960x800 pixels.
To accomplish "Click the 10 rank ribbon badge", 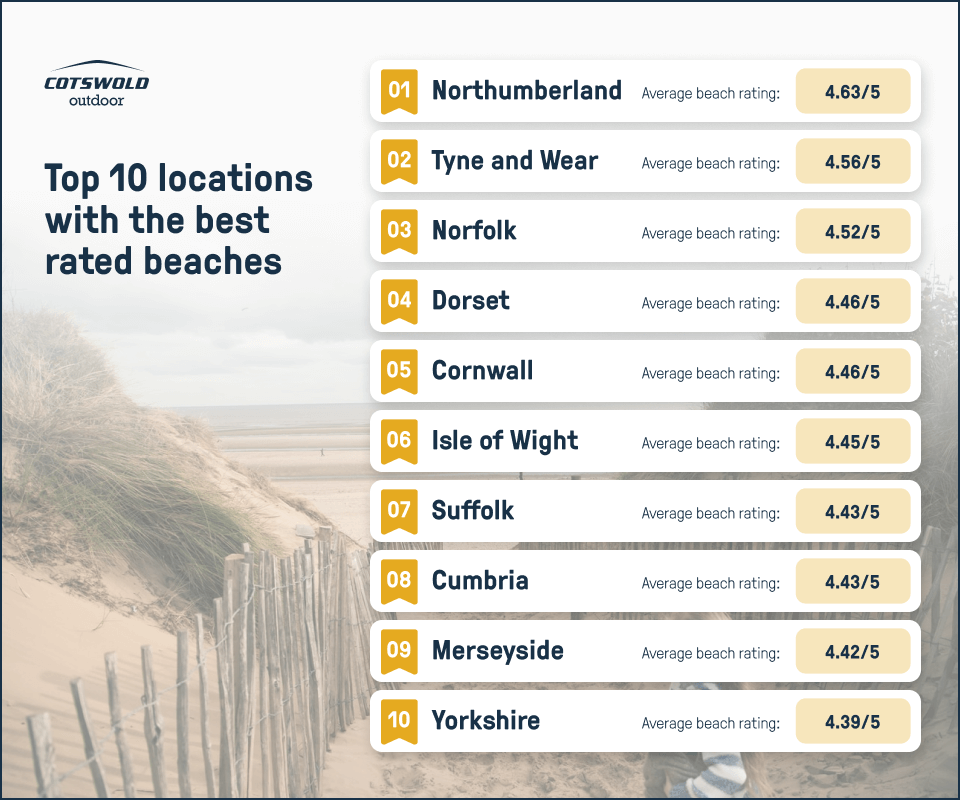I will click(399, 721).
